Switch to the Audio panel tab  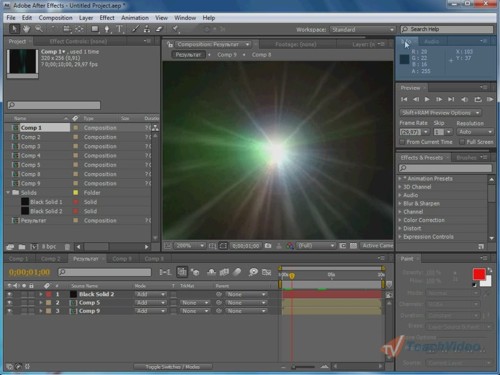[431, 41]
